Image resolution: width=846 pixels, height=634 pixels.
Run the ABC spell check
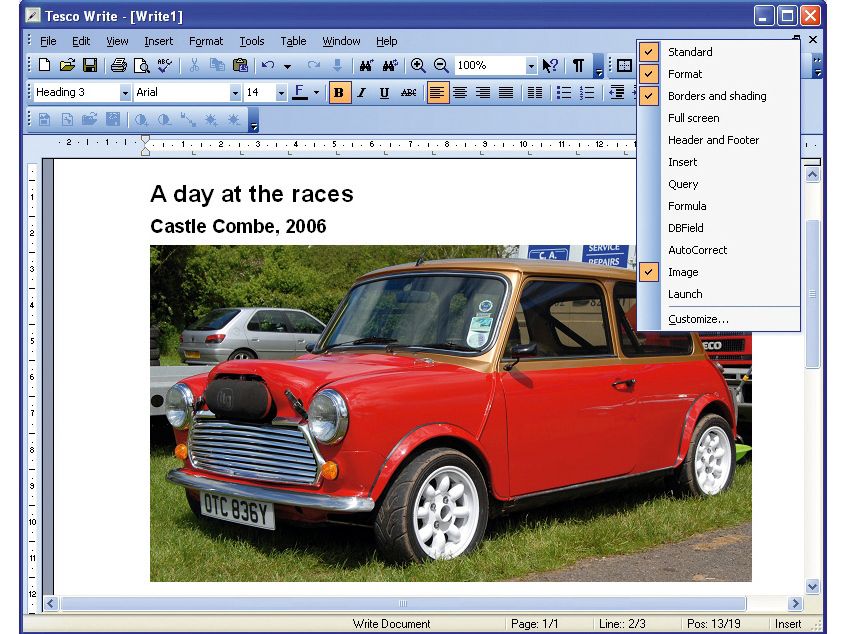(165, 65)
